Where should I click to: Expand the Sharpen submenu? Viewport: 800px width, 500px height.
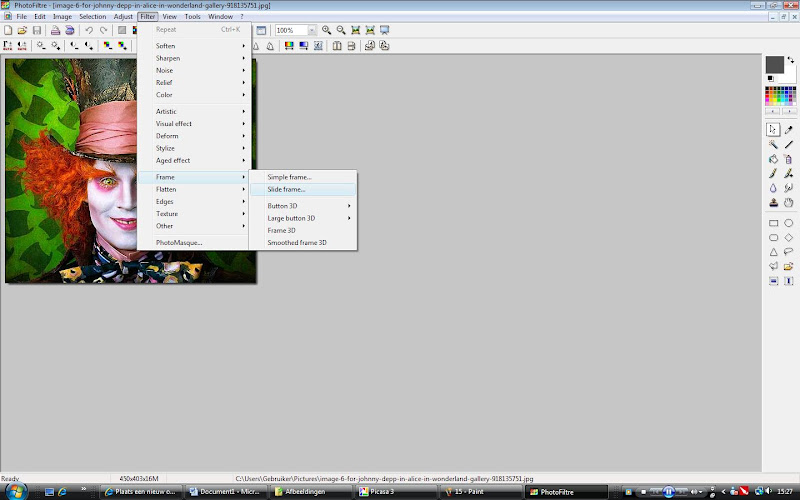tap(194, 58)
